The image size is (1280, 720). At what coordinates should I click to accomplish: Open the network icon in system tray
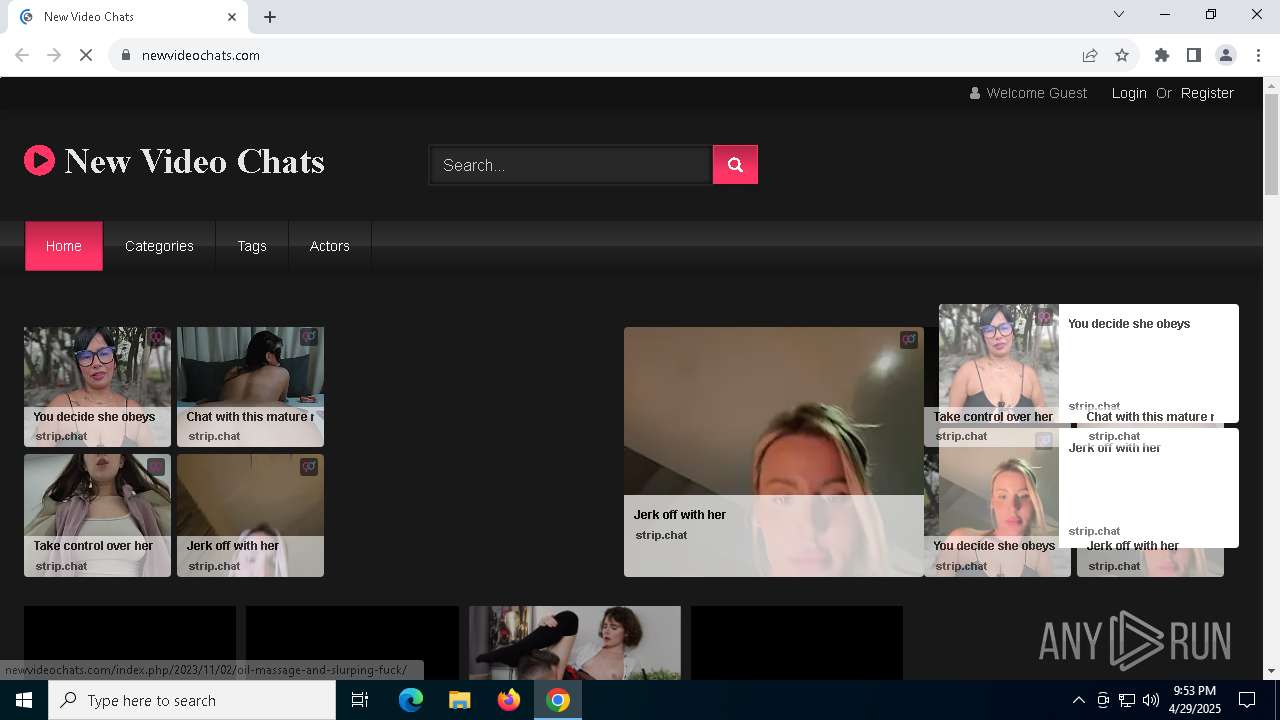(x=1127, y=700)
